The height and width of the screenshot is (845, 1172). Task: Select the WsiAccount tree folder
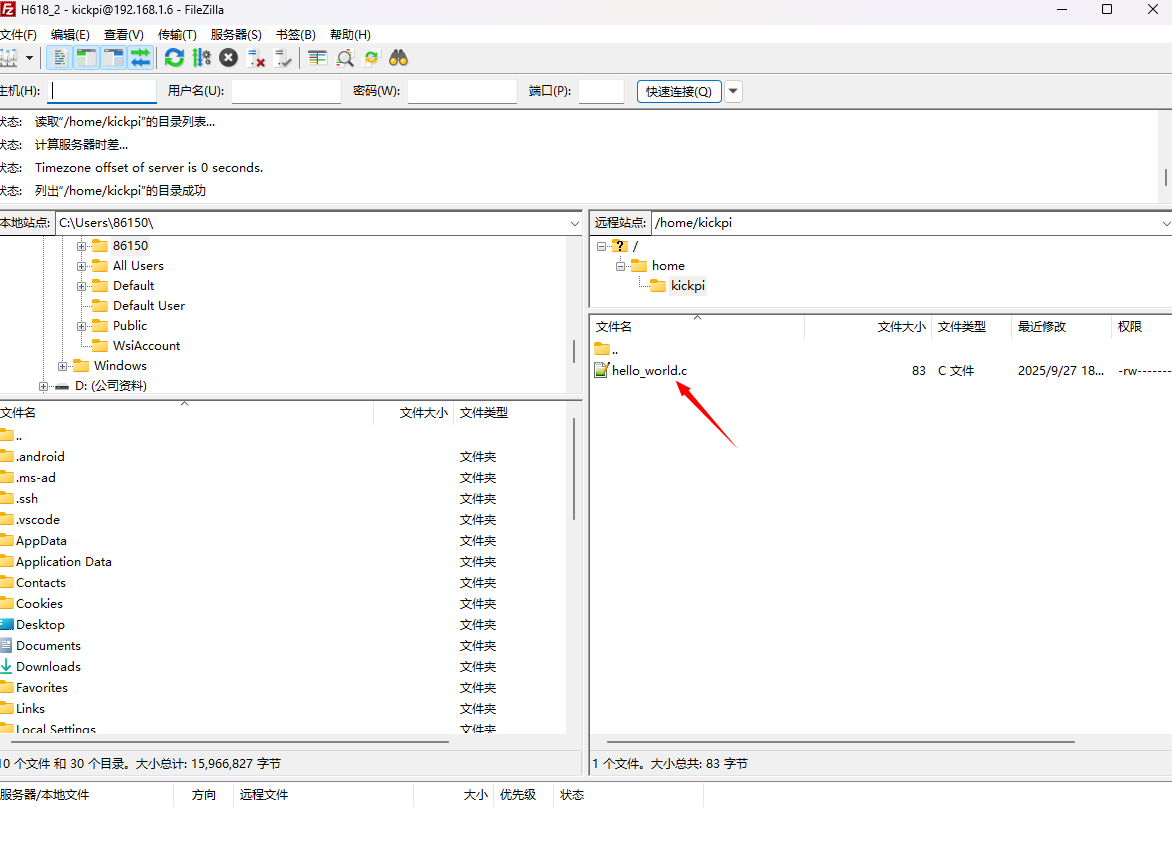[x=146, y=346]
